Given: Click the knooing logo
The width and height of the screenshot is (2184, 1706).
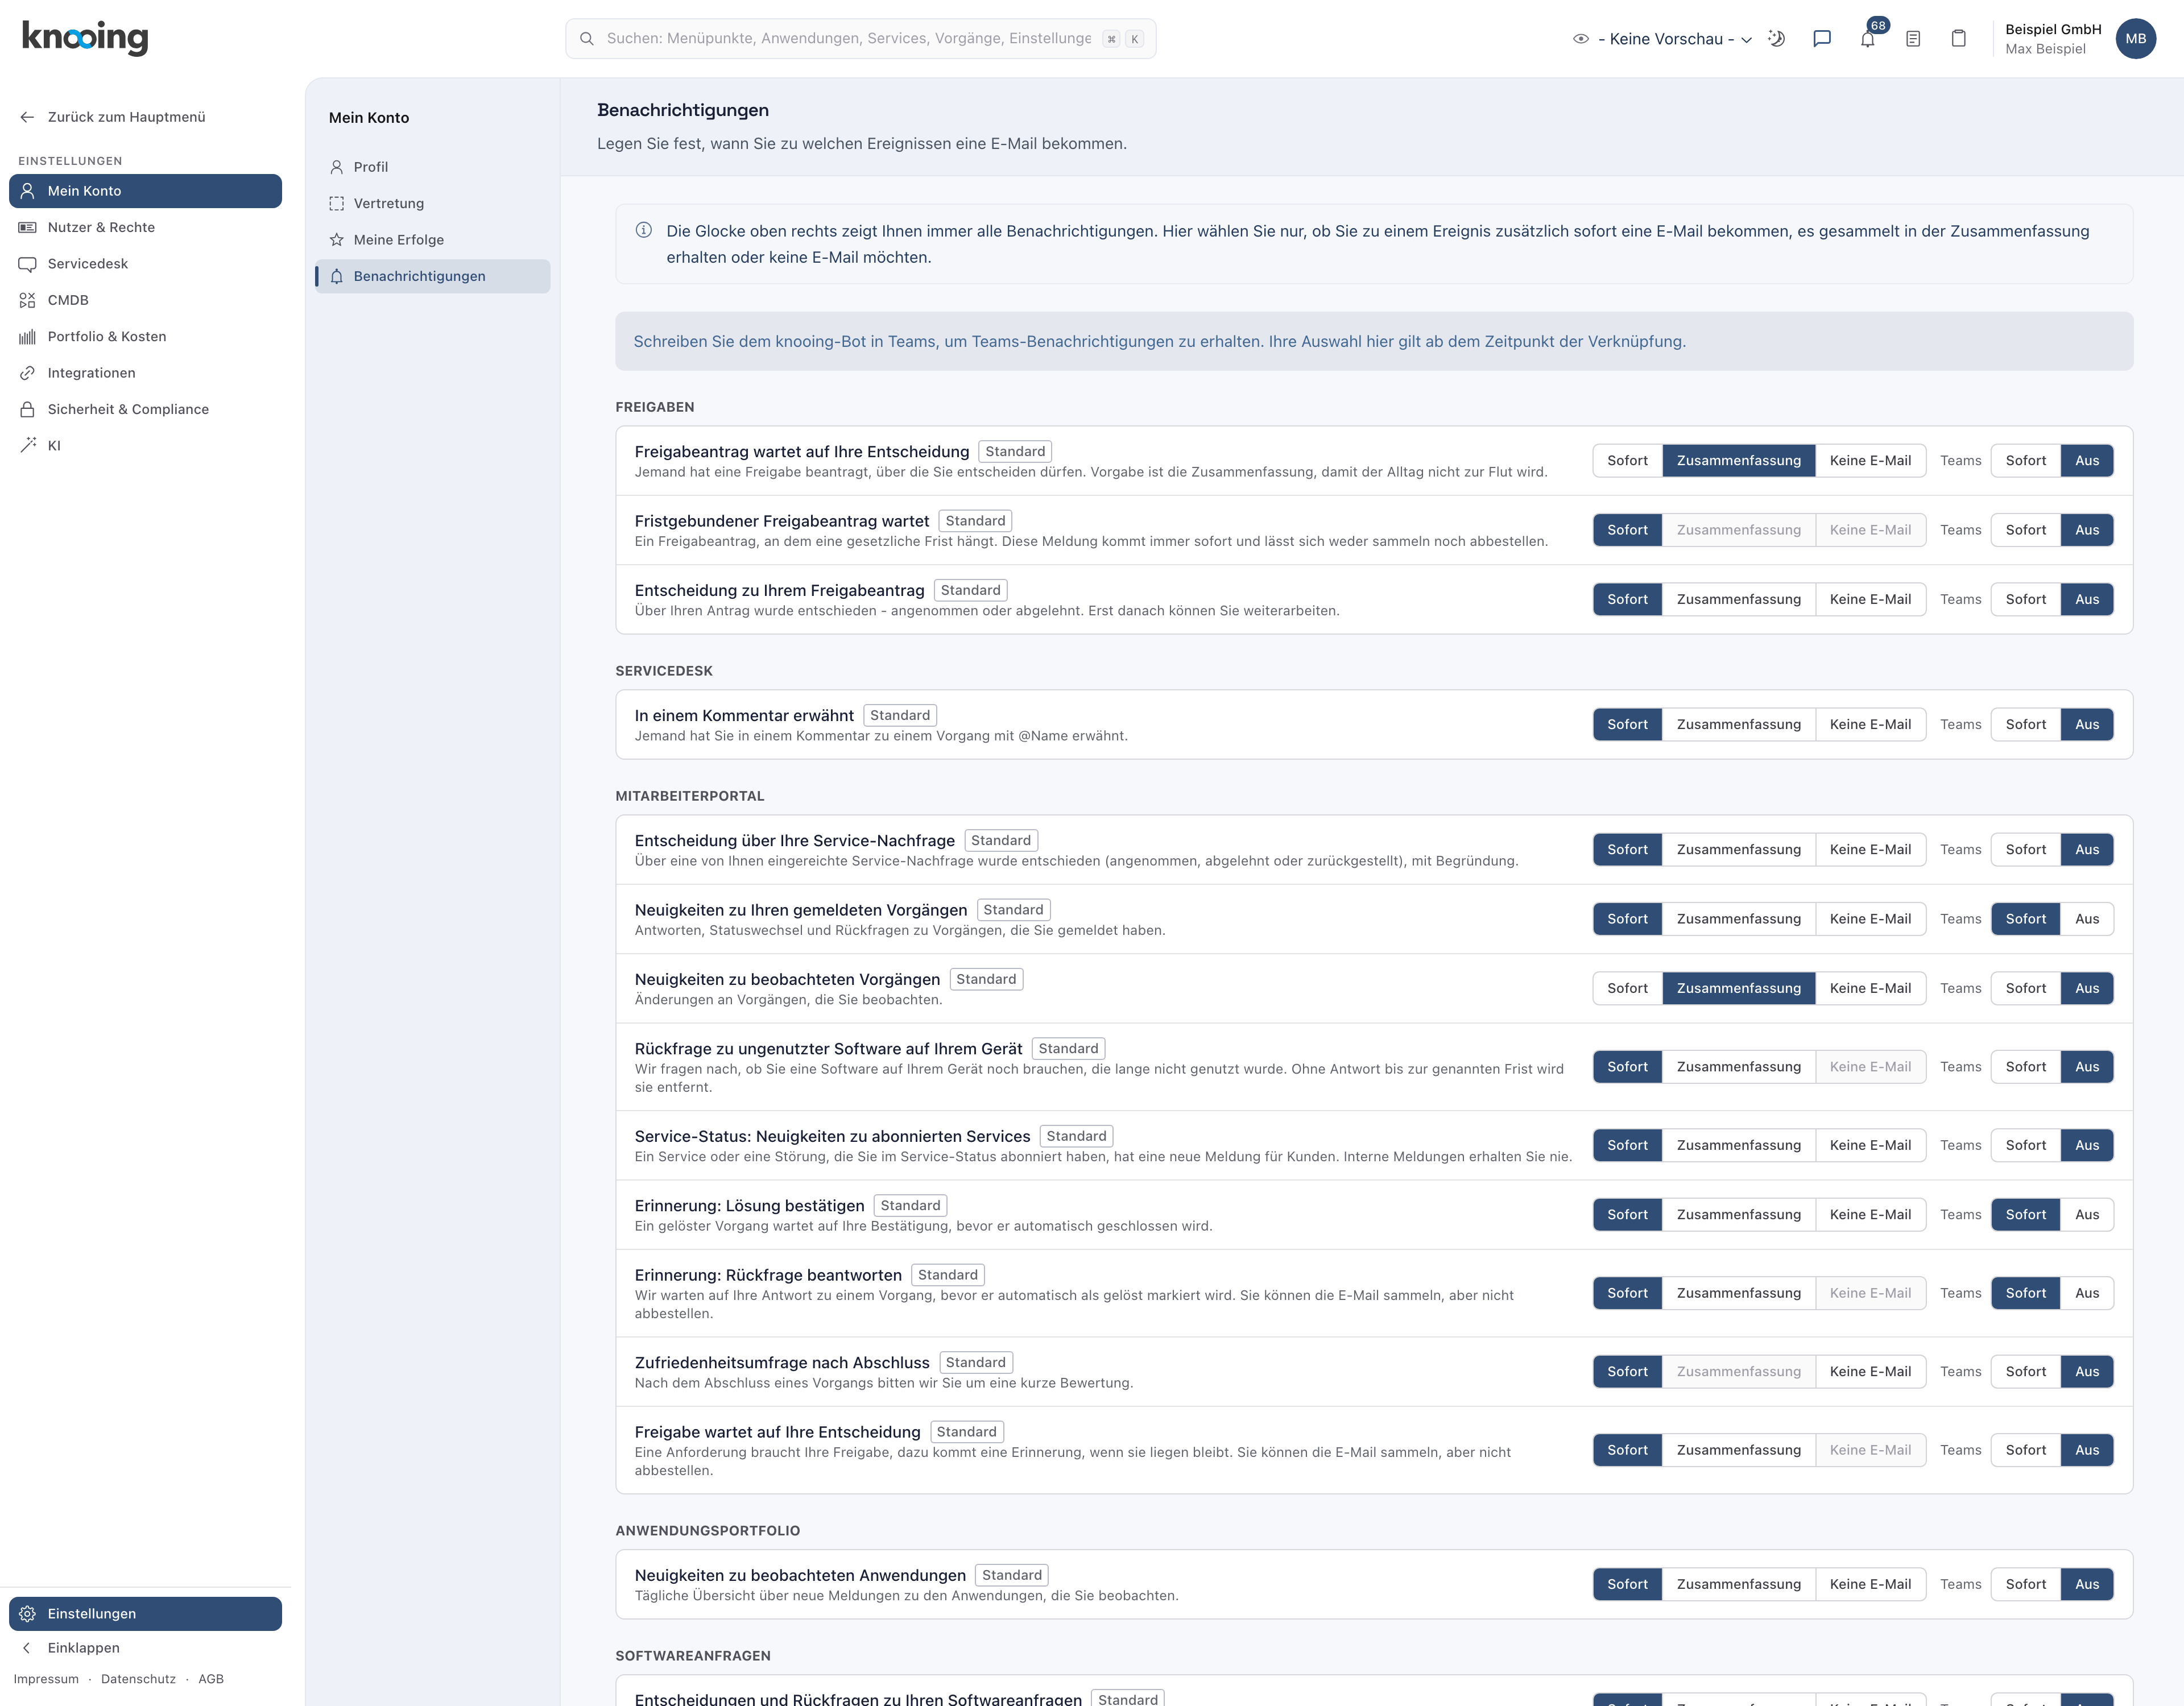Looking at the screenshot, I should tap(85, 37).
